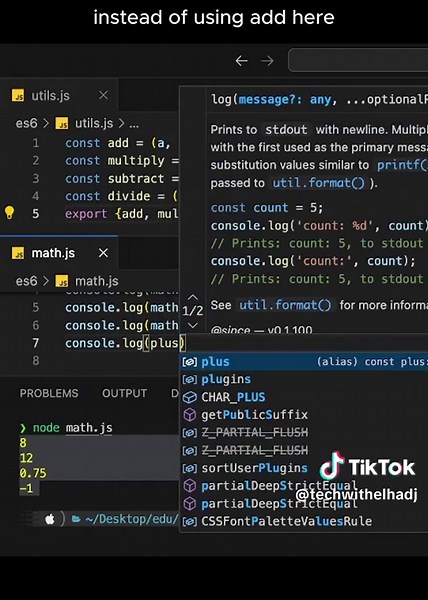This screenshot has width=428, height=600.
Task: Click the ~/Desktop/edu path in prompt
Action: click(x=131, y=519)
